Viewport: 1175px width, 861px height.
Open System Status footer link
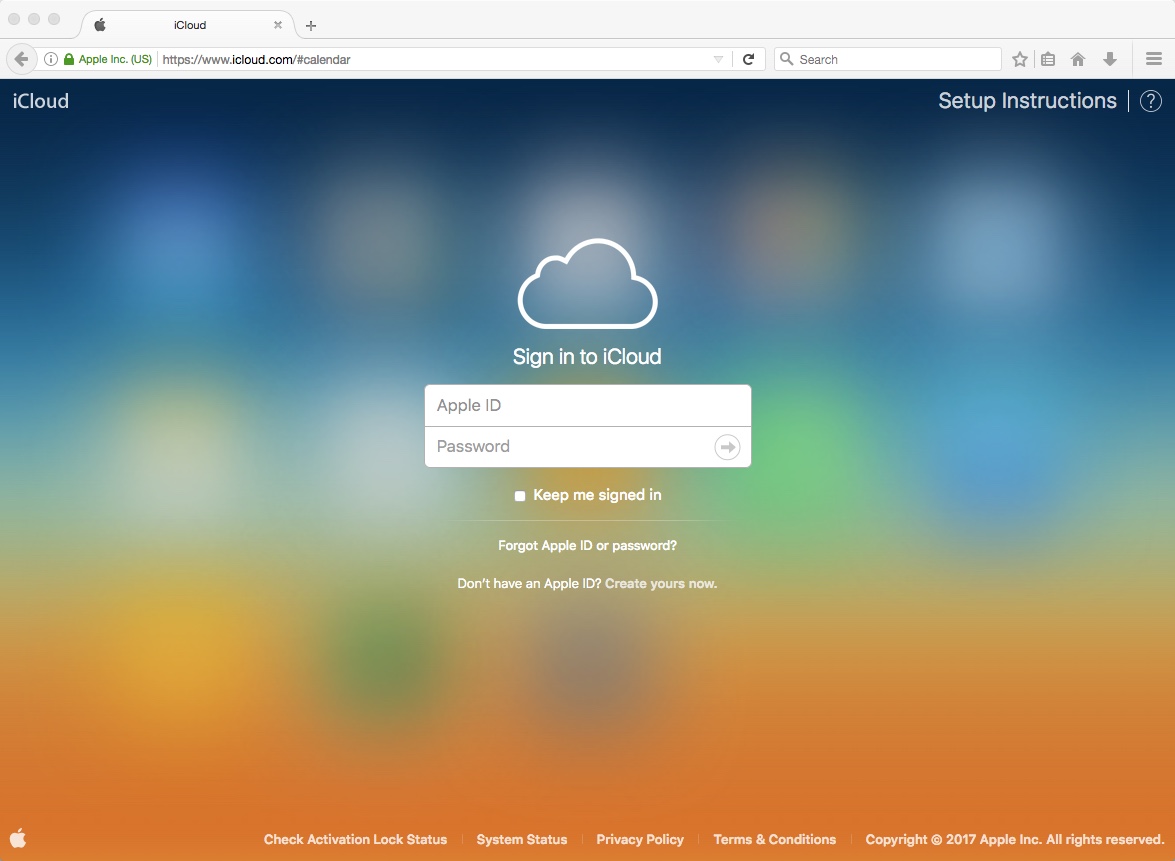[x=522, y=839]
